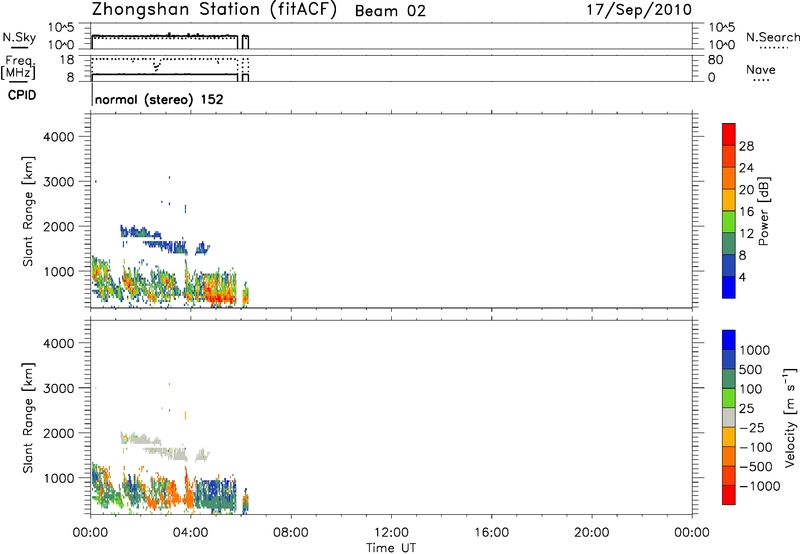Click the -25 label on Velocity colorbar
This screenshot has width=800, height=554.
click(x=752, y=428)
